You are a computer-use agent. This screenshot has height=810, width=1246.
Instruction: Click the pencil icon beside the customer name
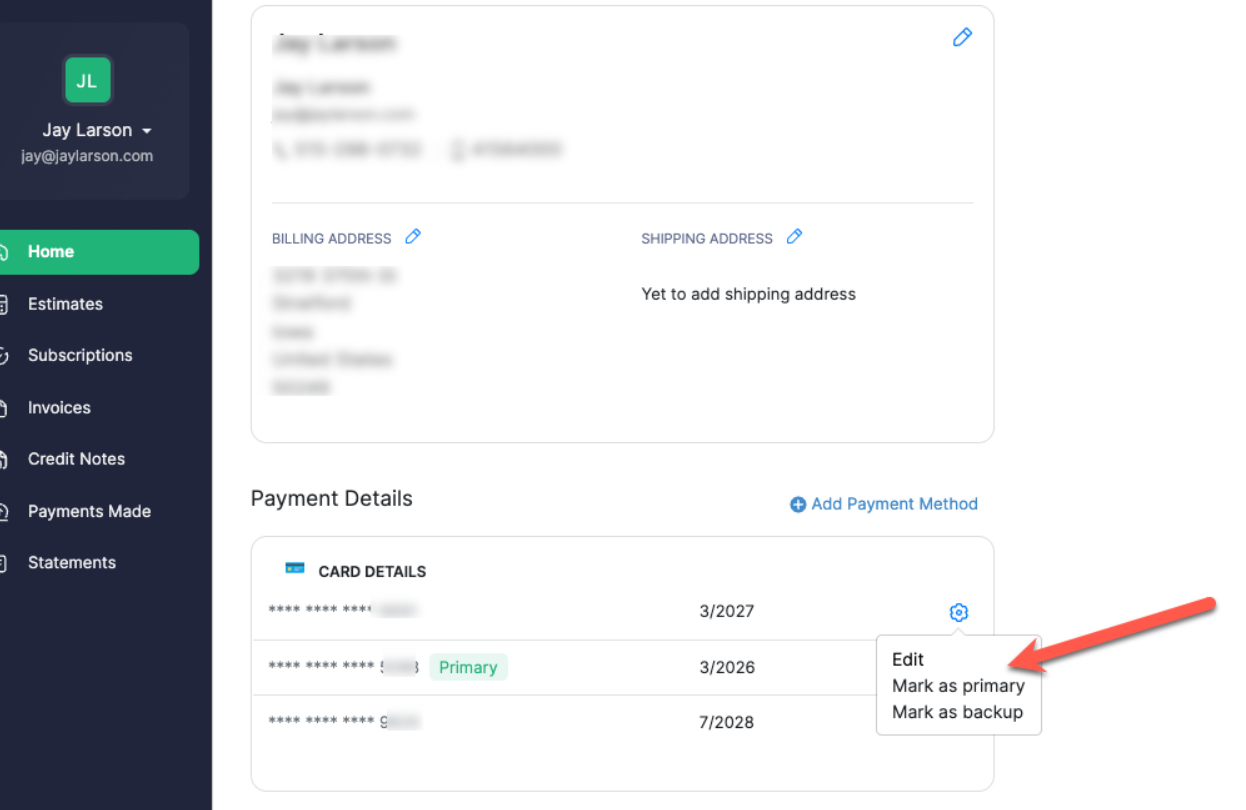coord(962,37)
